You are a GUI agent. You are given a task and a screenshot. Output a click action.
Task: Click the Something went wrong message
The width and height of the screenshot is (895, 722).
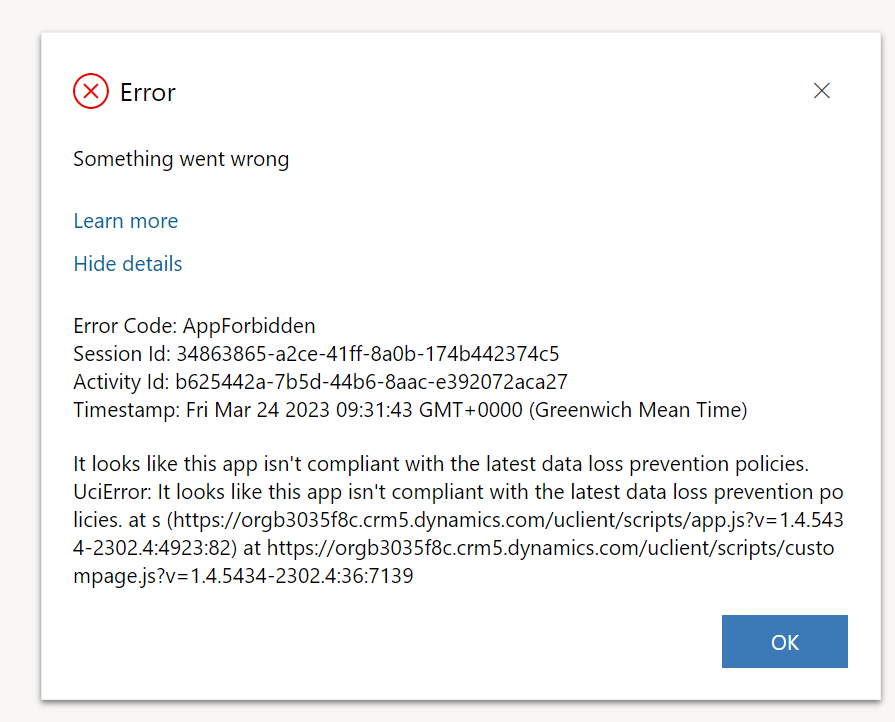180,158
